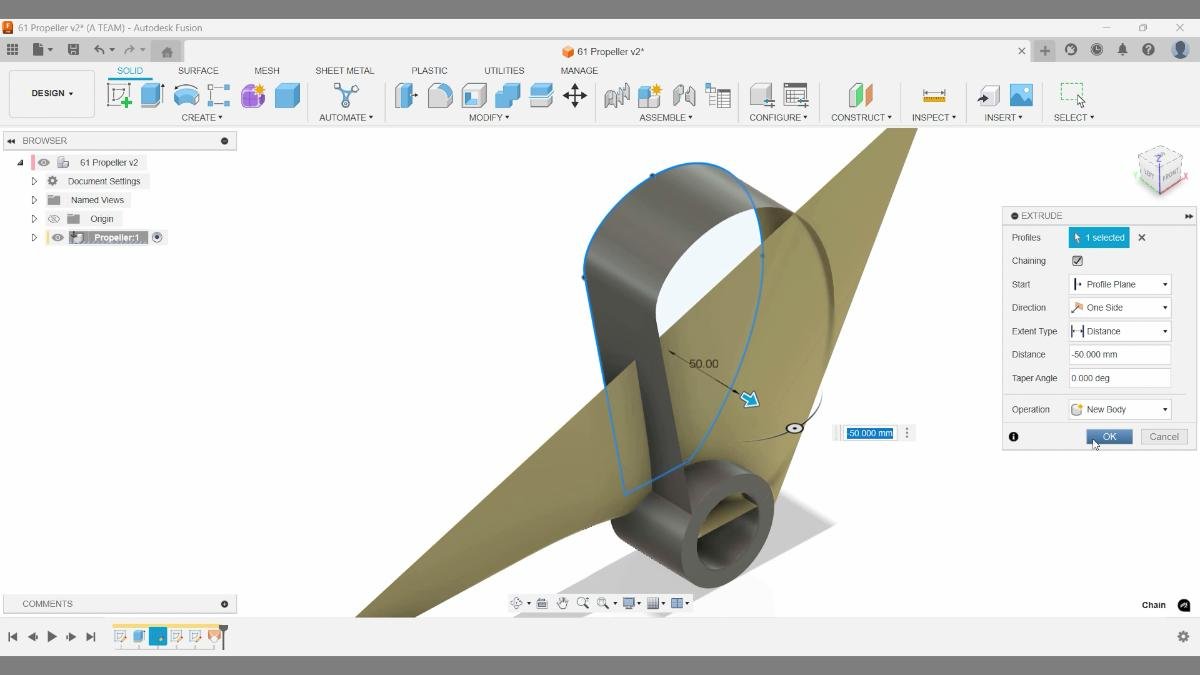This screenshot has height=675, width=1200.
Task: Select the -50.000 mm distance input field
Action: (x=1119, y=354)
